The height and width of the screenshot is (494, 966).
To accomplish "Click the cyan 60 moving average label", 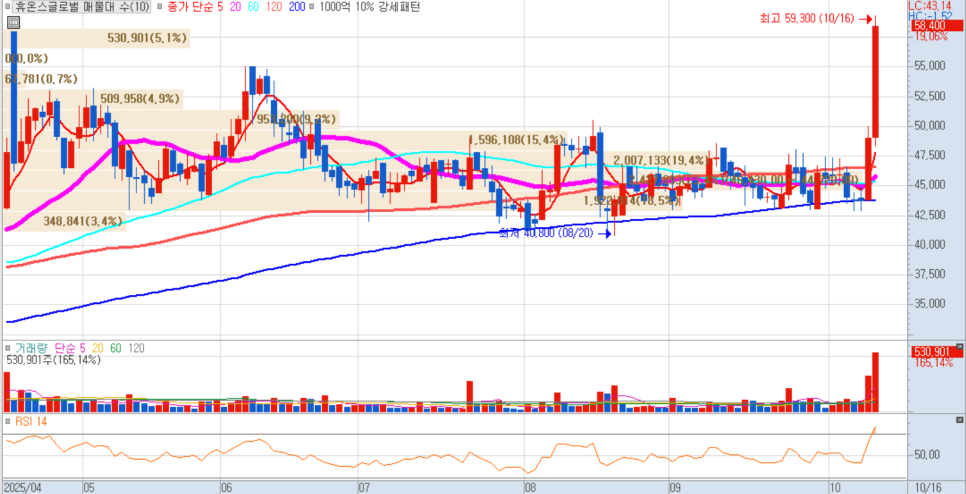I will [255, 7].
